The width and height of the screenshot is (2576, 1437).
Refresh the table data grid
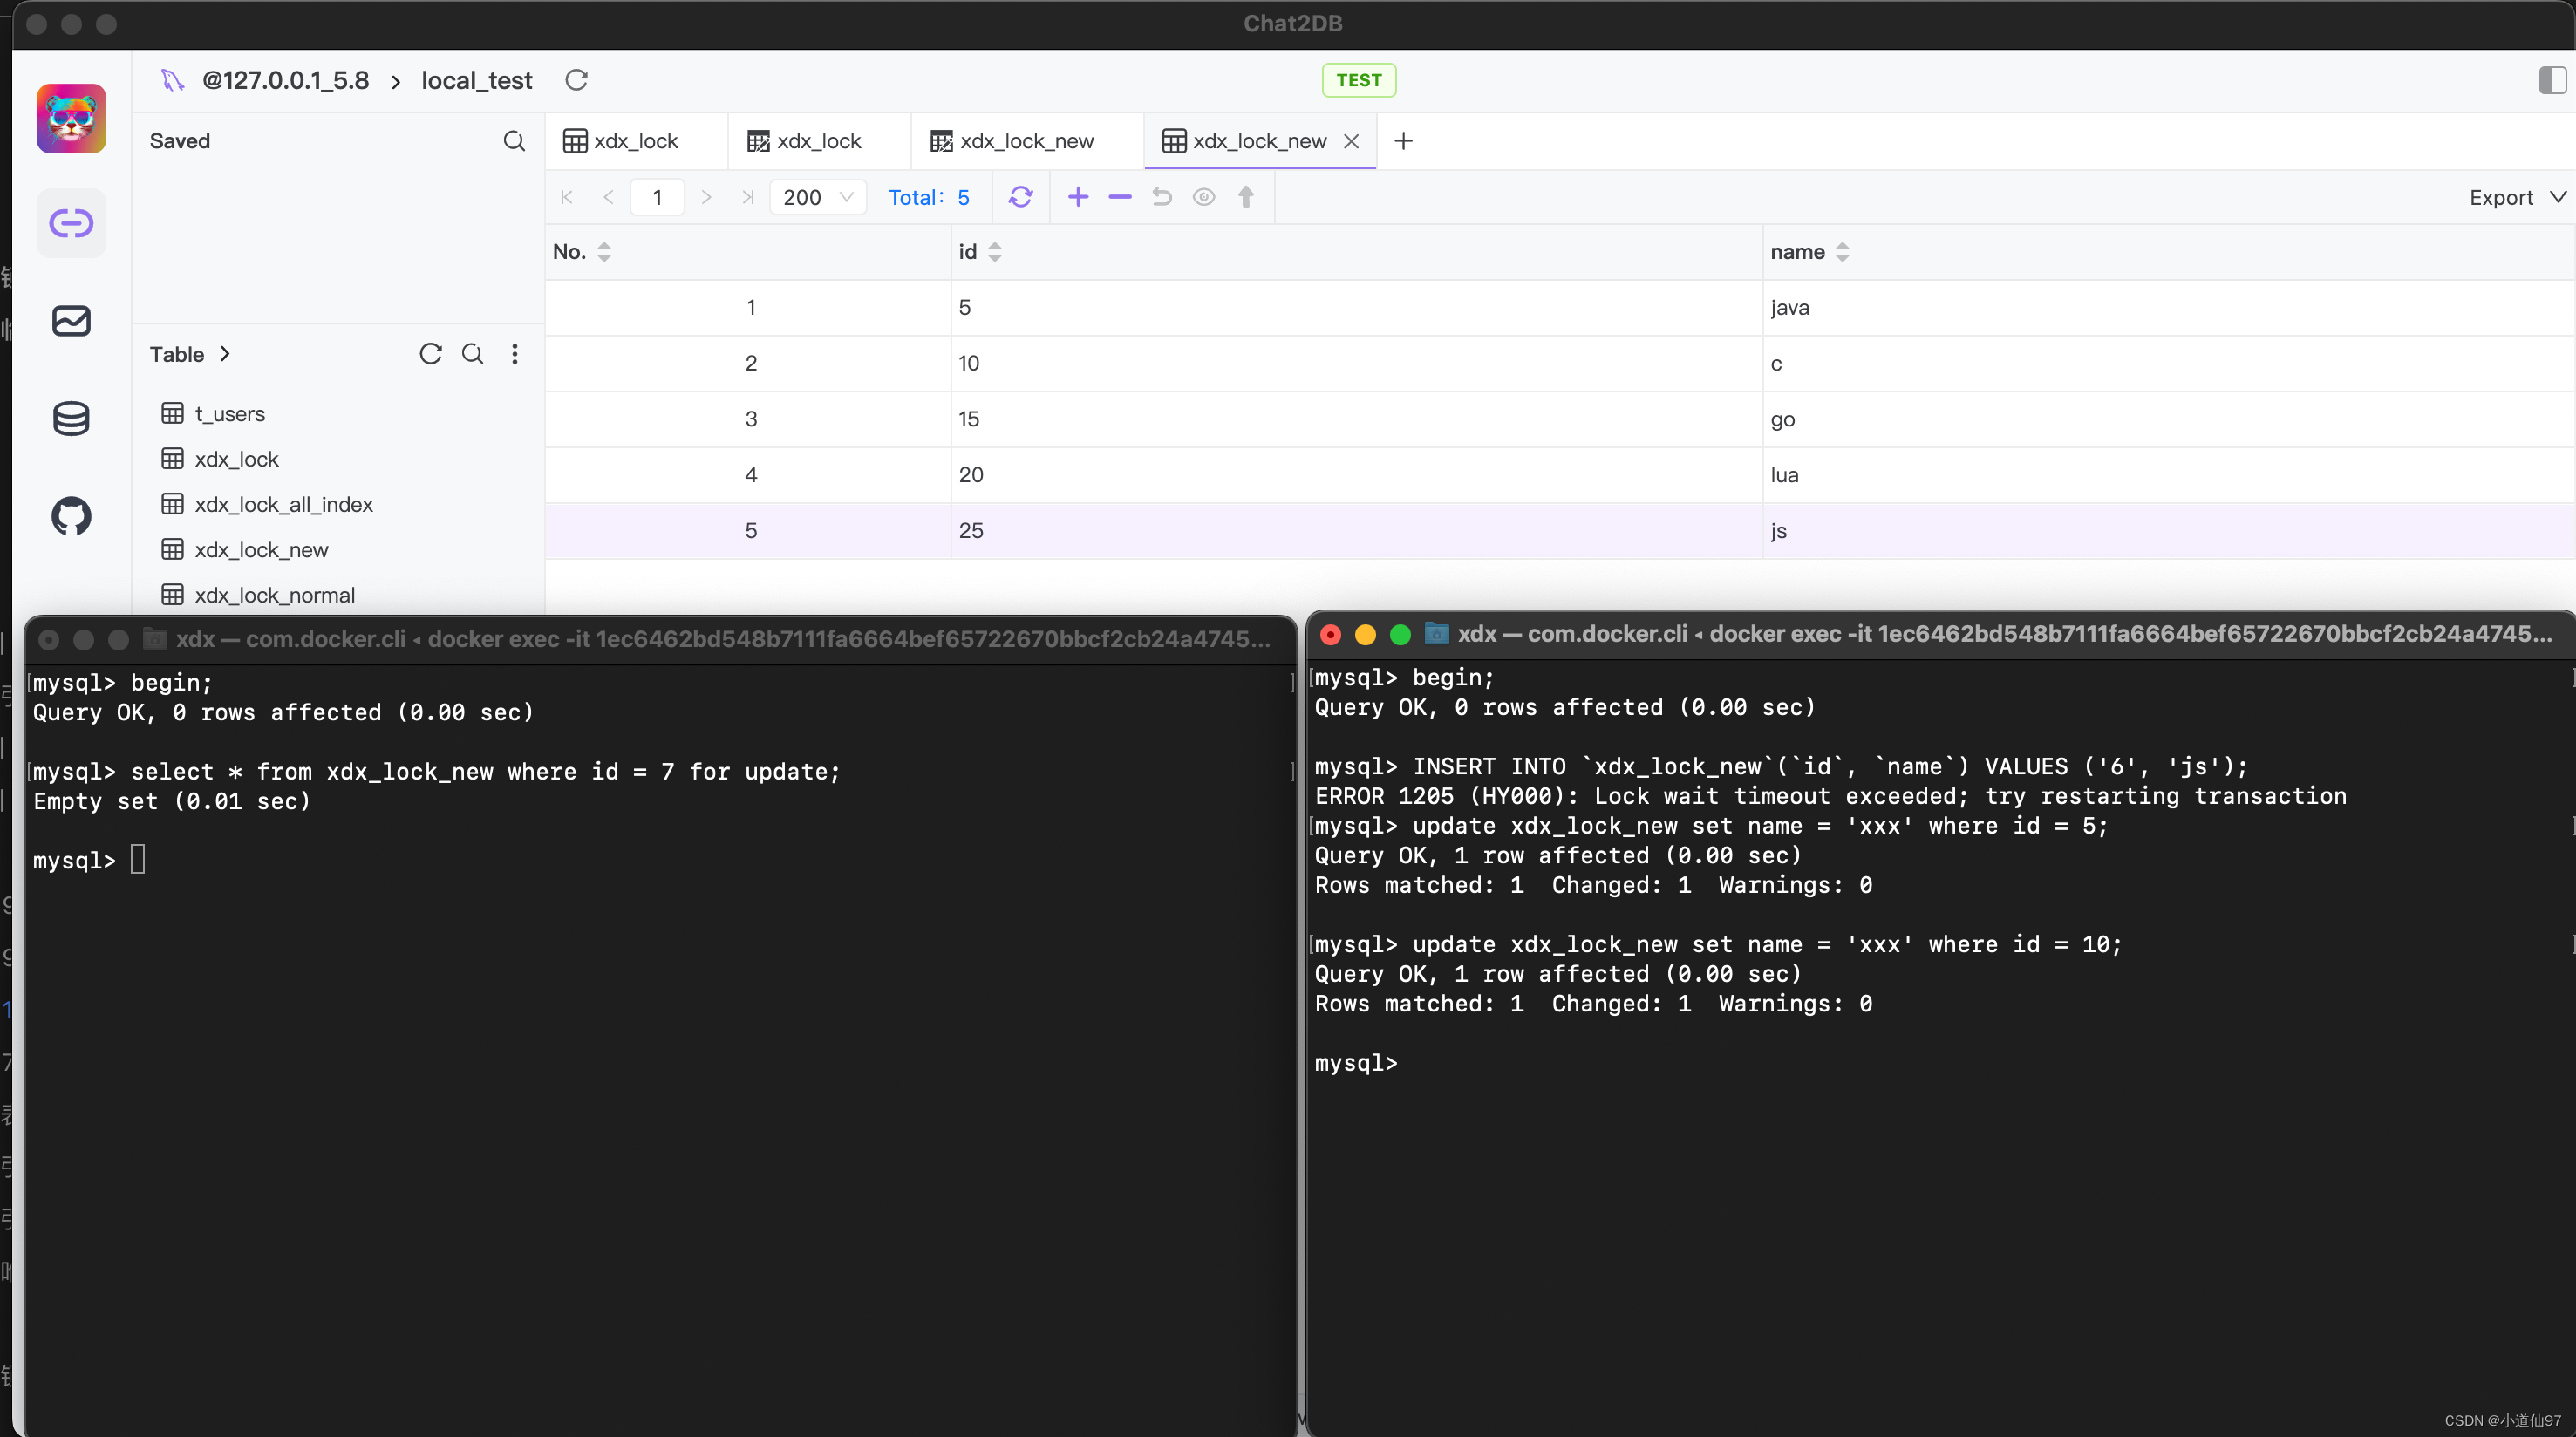click(x=1020, y=197)
